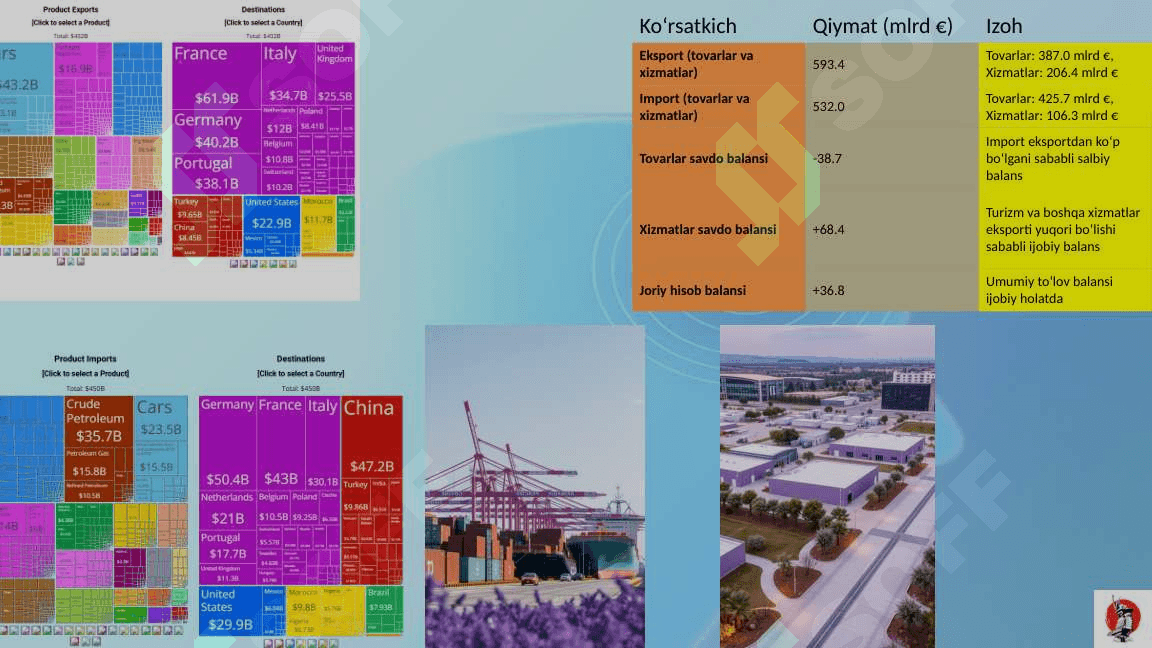Pick United States $22.9B export cell
Viewport: 1152px width, 648px height.
(x=271, y=215)
